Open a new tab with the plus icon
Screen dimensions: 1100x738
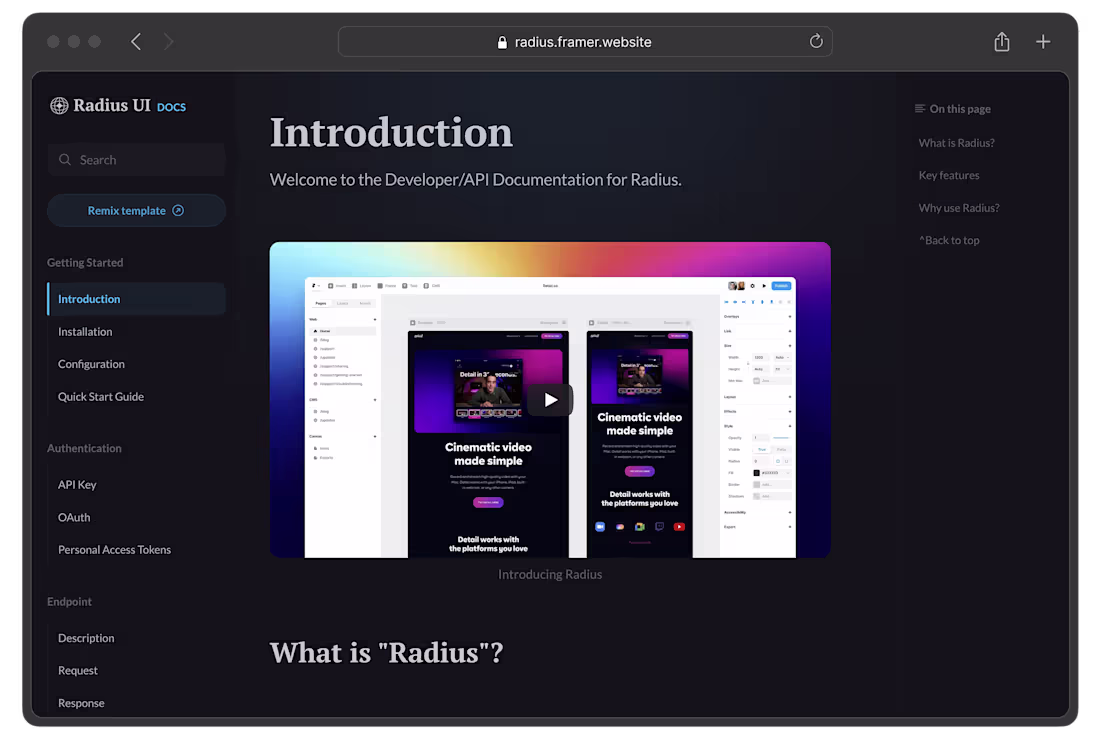point(1043,41)
